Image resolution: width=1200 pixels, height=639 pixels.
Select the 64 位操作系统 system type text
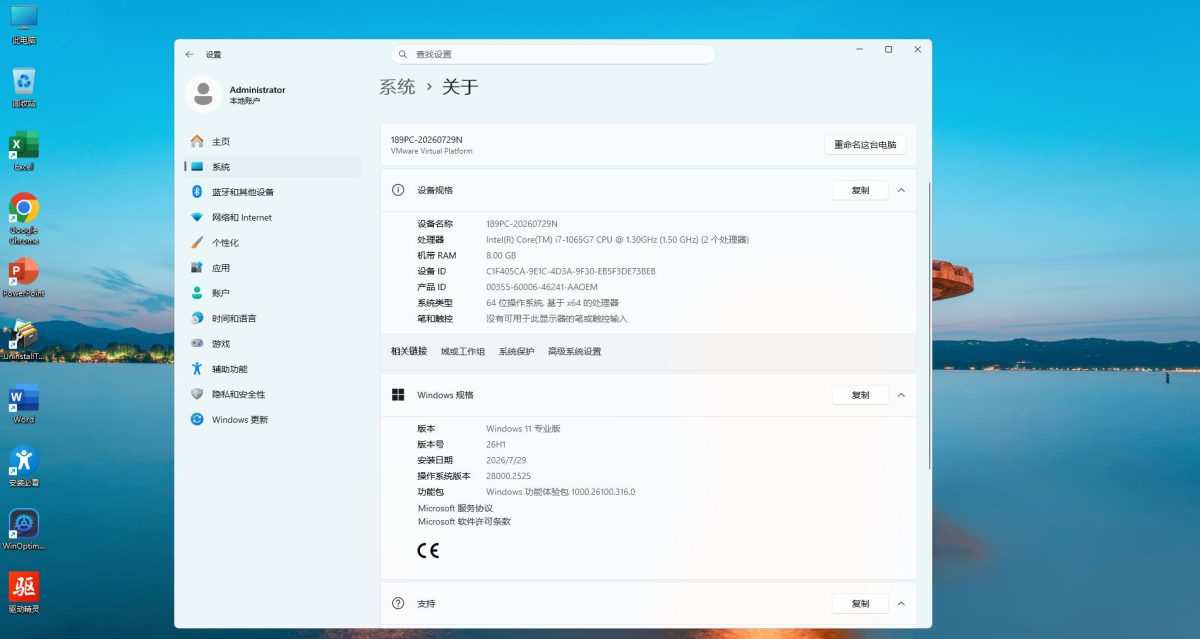point(552,303)
